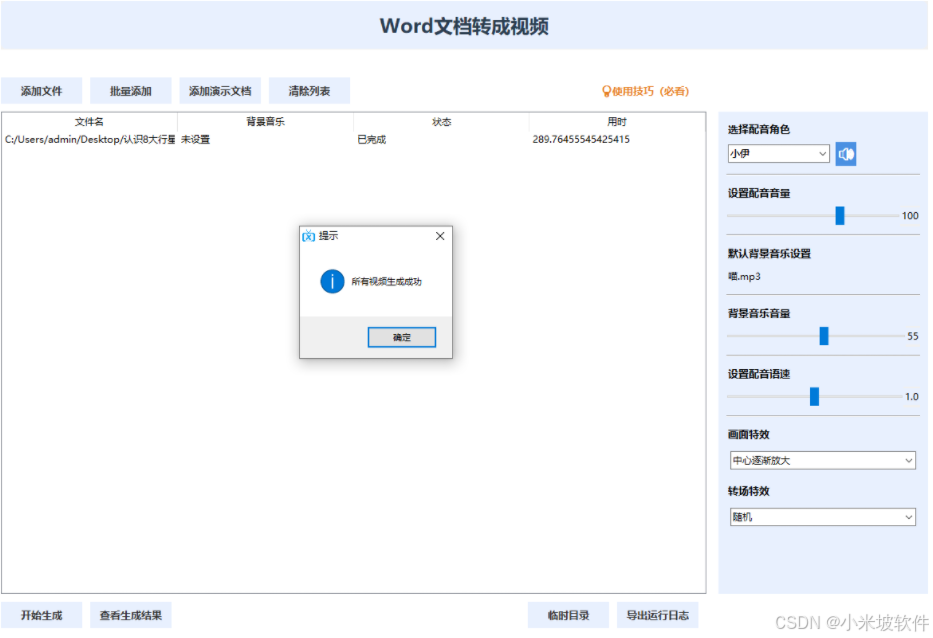Click the blue info icon in dialog
The image size is (933, 638).
point(332,282)
